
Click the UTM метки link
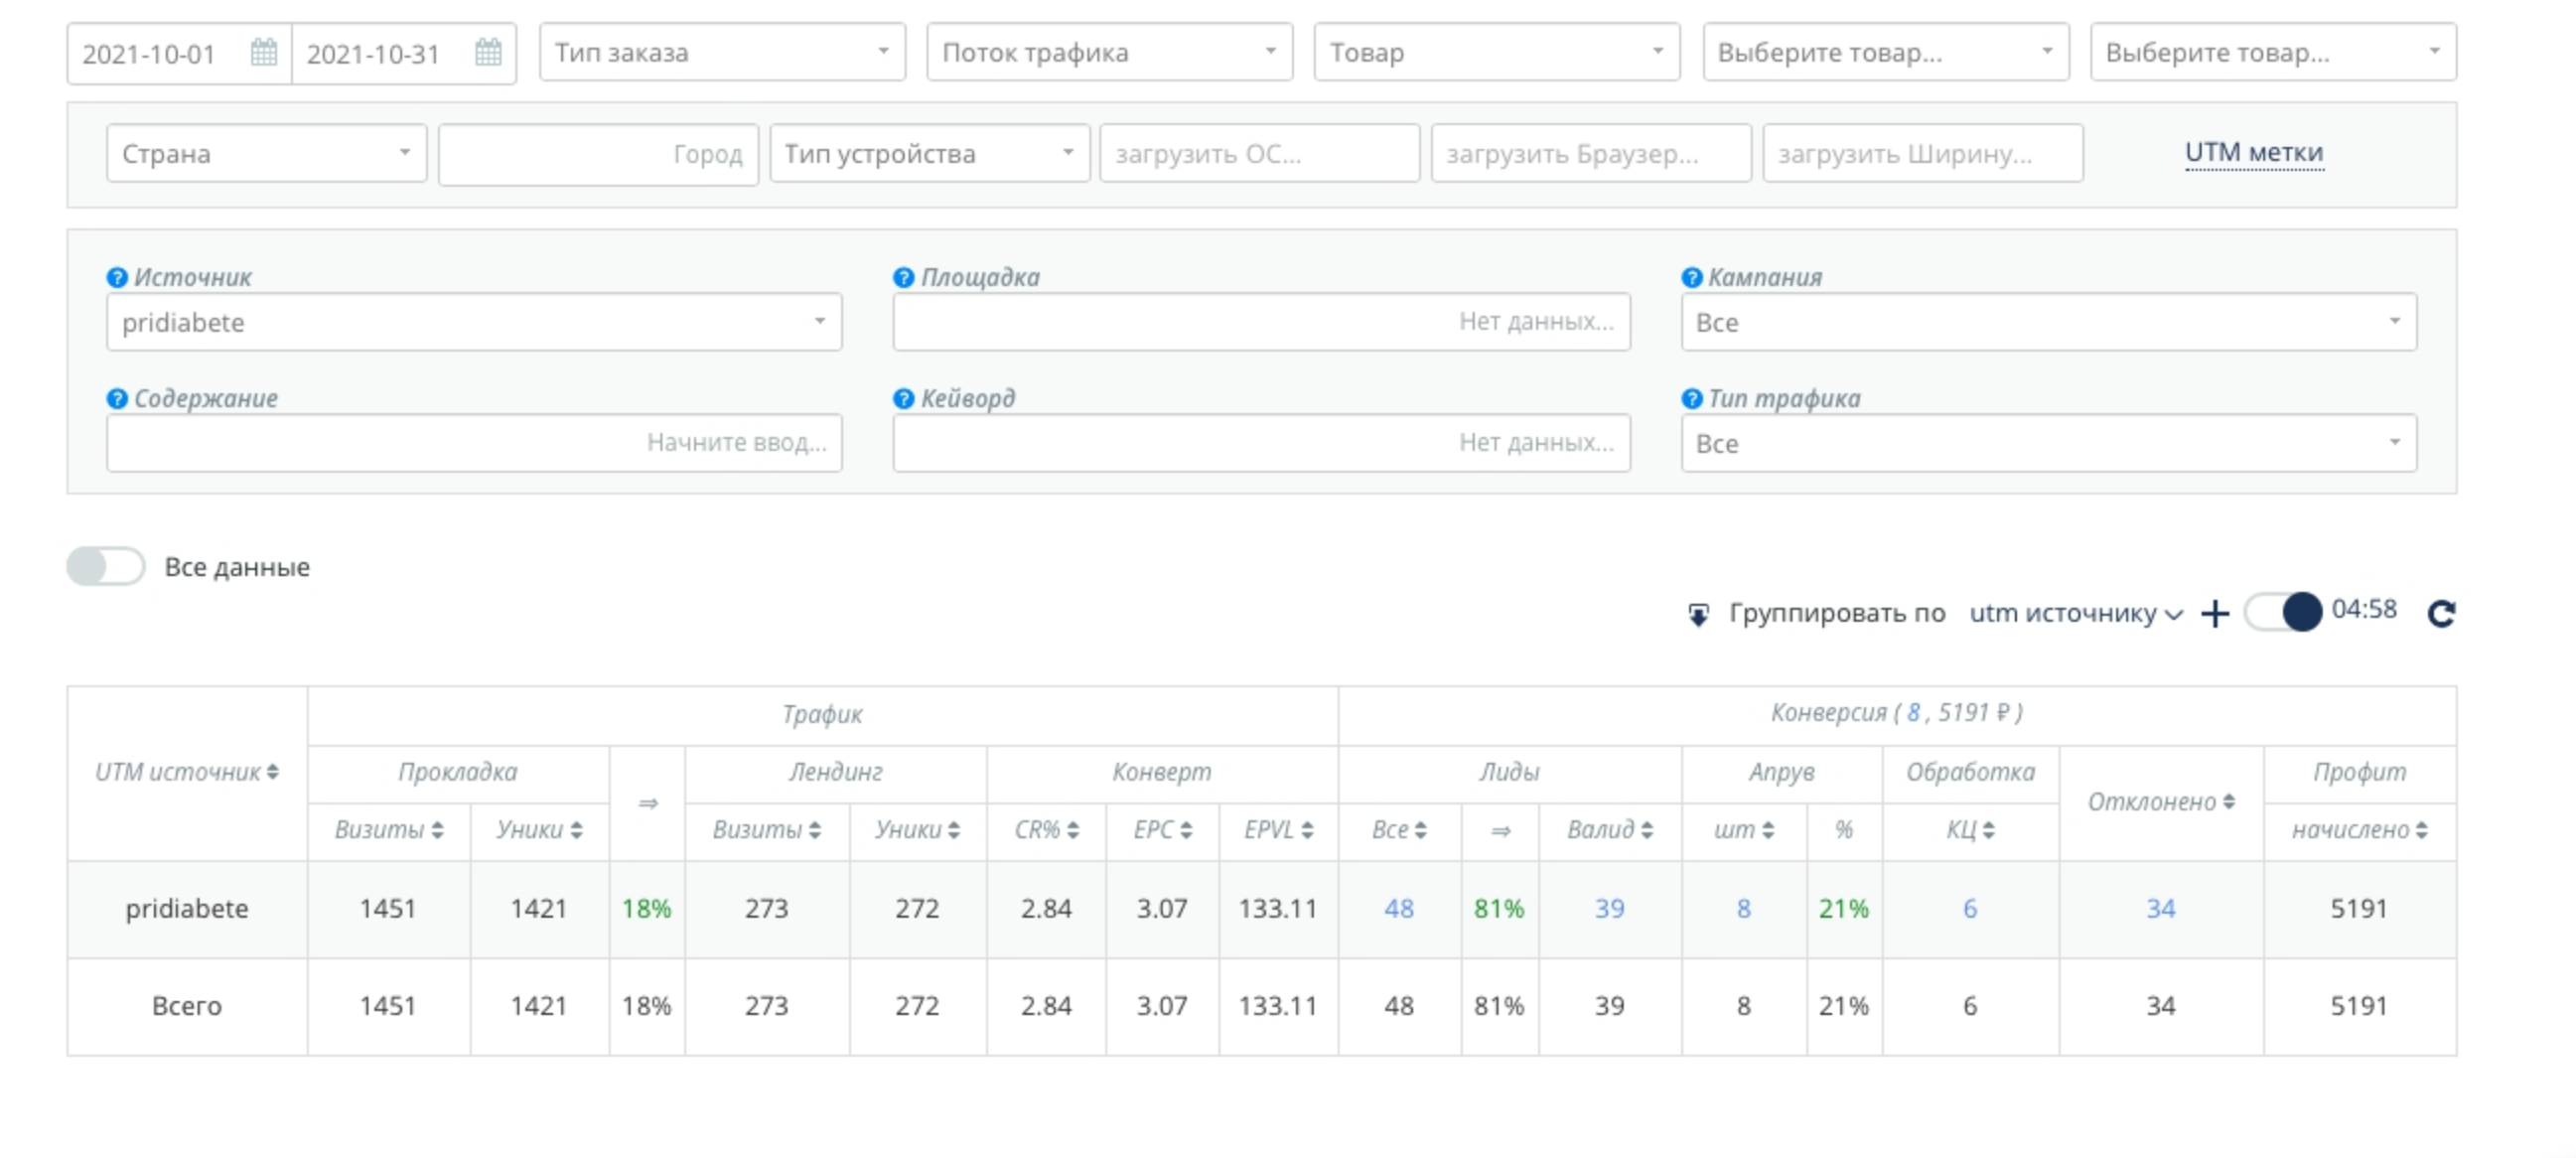pos(2253,152)
